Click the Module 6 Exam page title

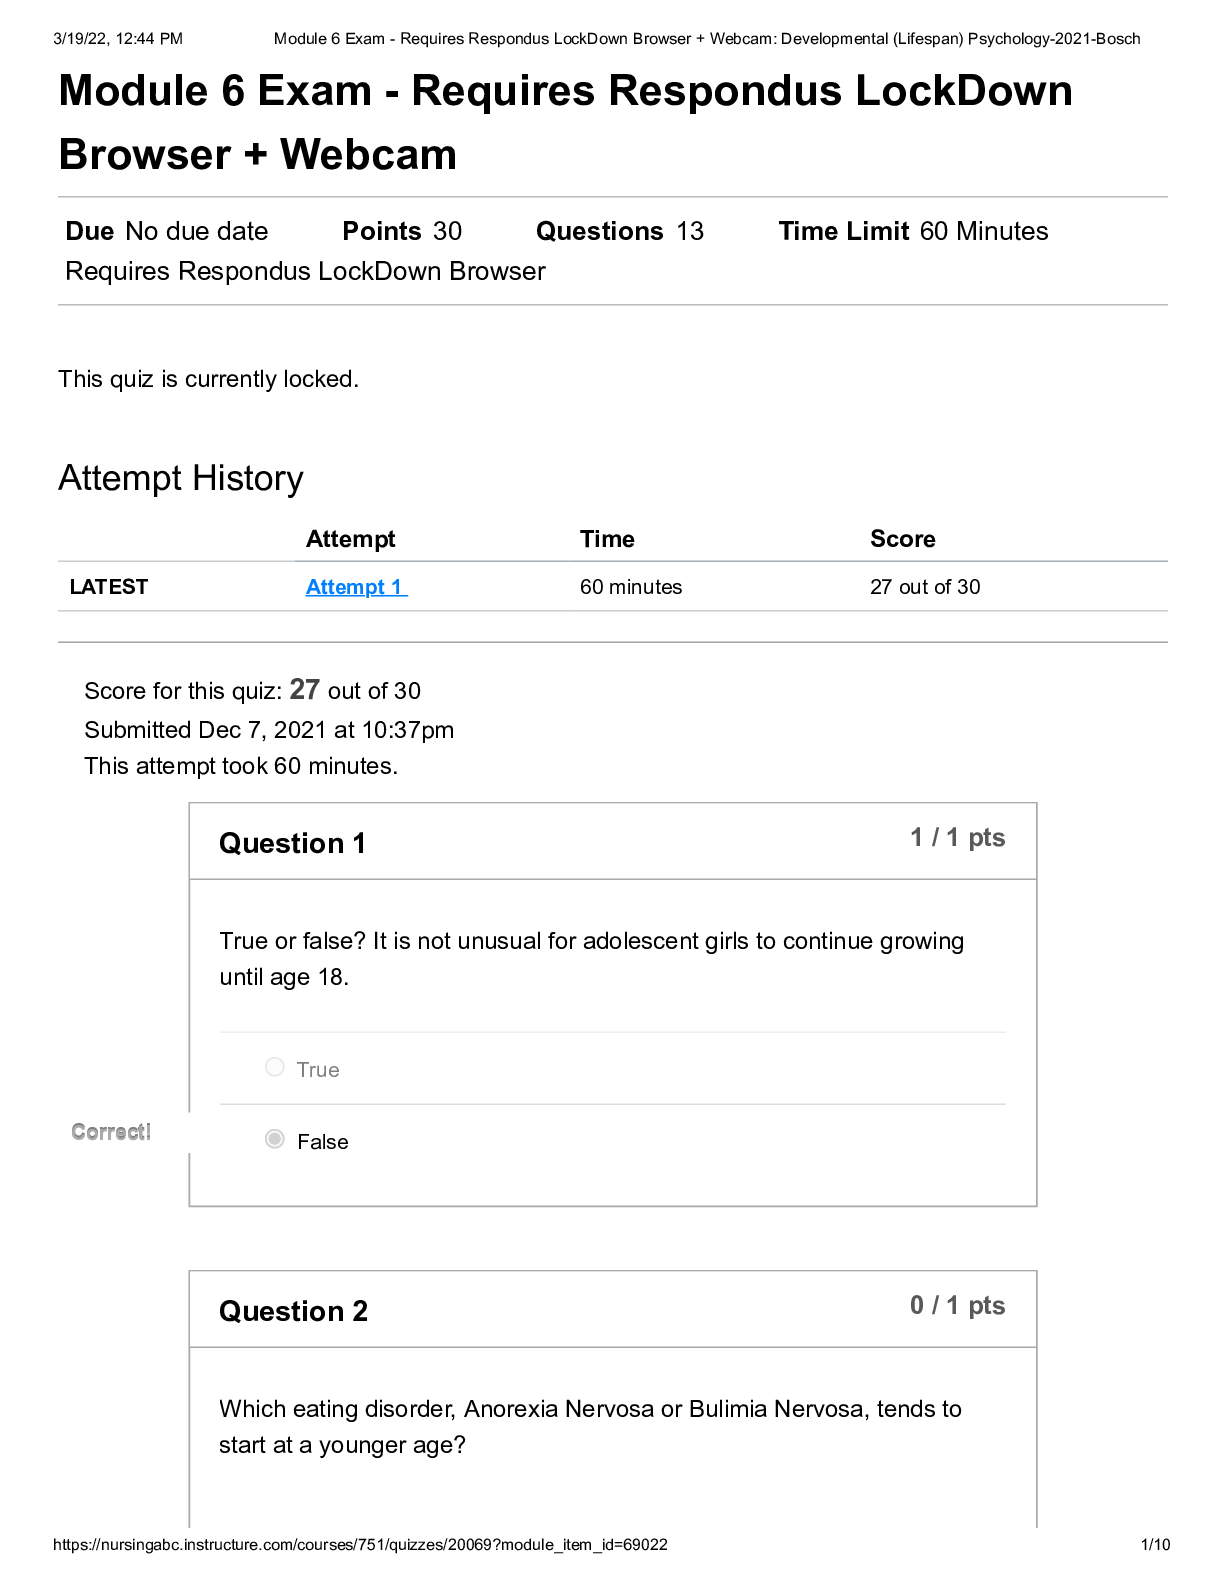(565, 122)
